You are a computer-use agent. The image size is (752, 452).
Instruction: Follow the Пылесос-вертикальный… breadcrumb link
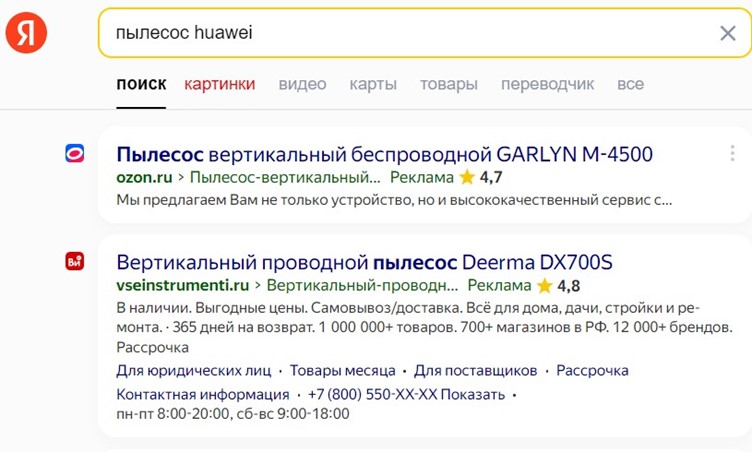[x=285, y=178]
